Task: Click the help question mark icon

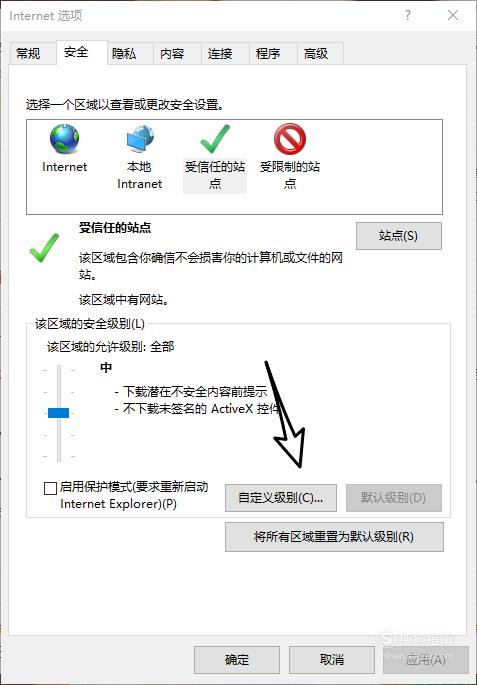Action: click(x=408, y=15)
